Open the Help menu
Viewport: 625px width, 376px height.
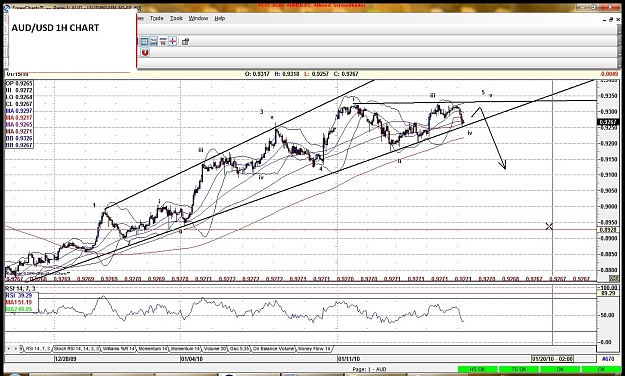(x=220, y=18)
